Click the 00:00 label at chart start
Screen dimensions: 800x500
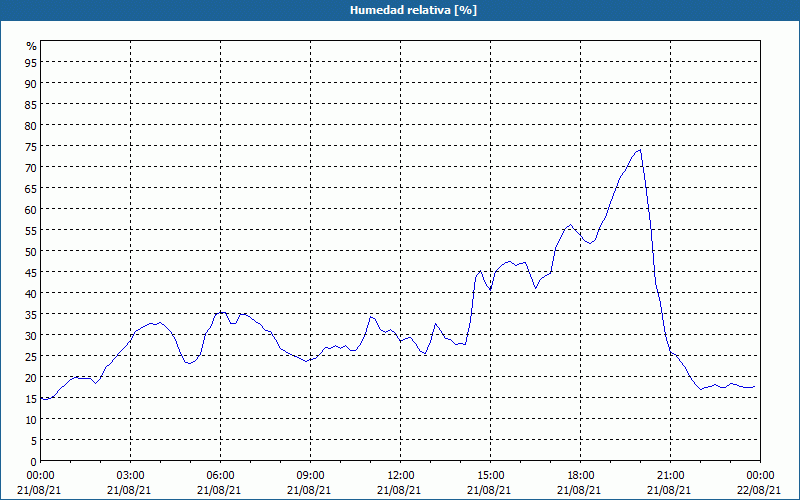click(x=41, y=476)
